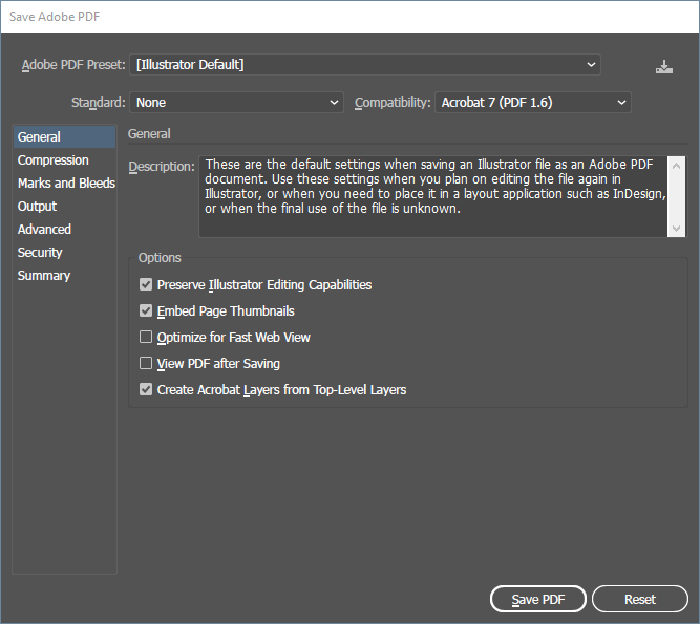The width and height of the screenshot is (700, 624).
Task: Open the Adobe PDF Preset dropdown
Action: (365, 65)
